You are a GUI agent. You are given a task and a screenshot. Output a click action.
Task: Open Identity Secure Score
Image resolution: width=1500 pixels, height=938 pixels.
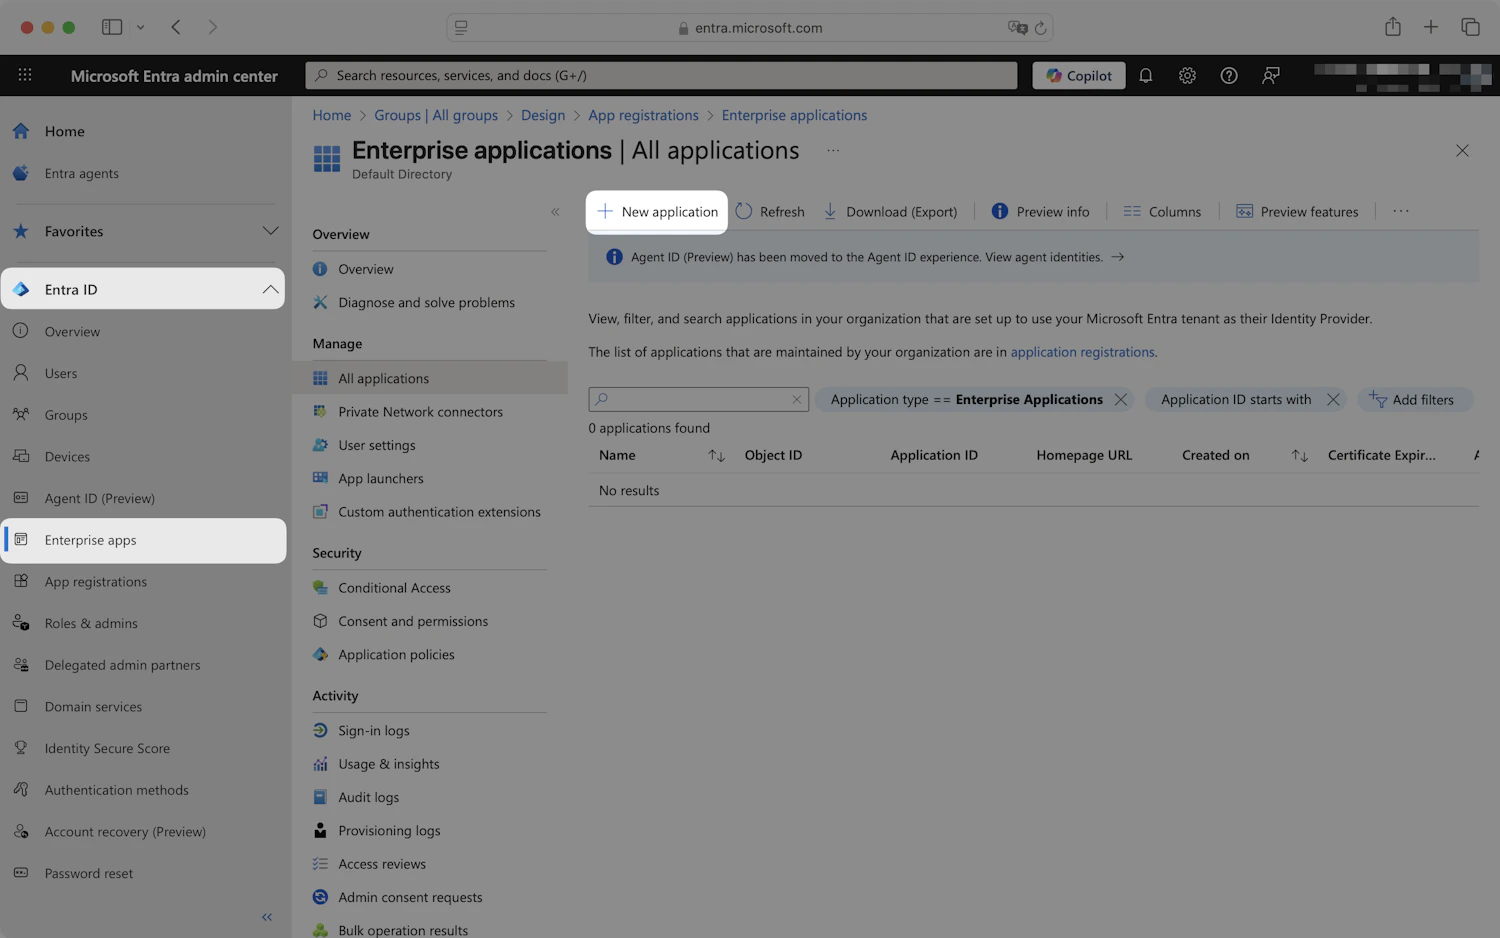pyautogui.click(x=107, y=748)
